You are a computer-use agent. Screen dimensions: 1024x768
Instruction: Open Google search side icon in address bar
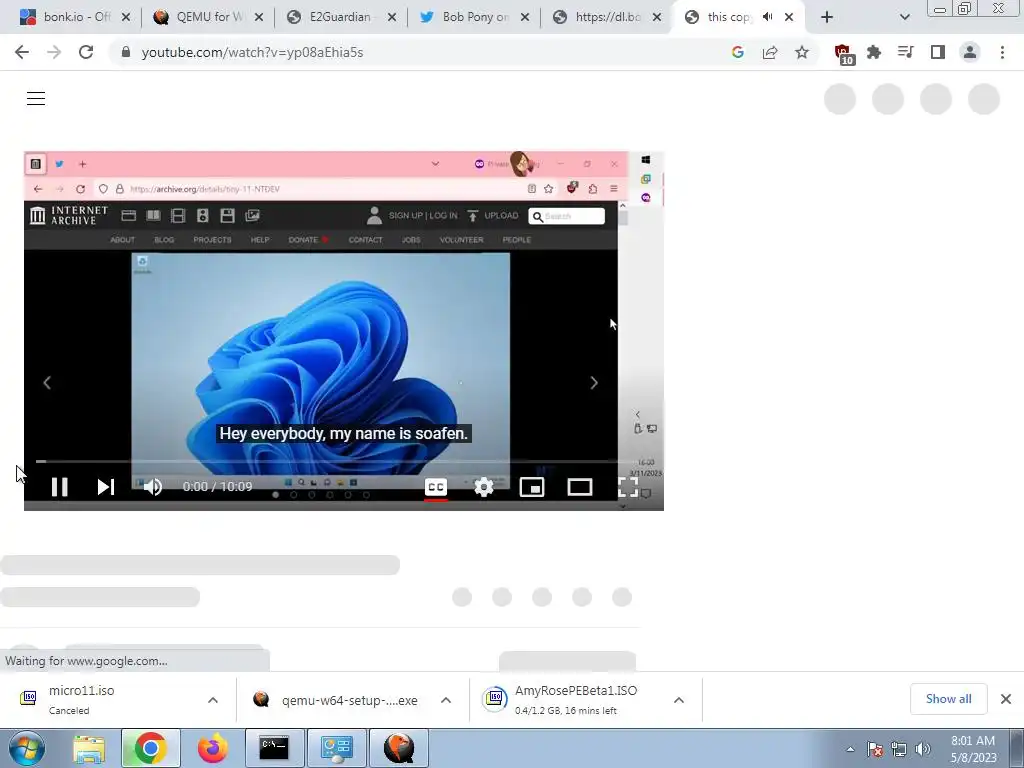point(738,52)
